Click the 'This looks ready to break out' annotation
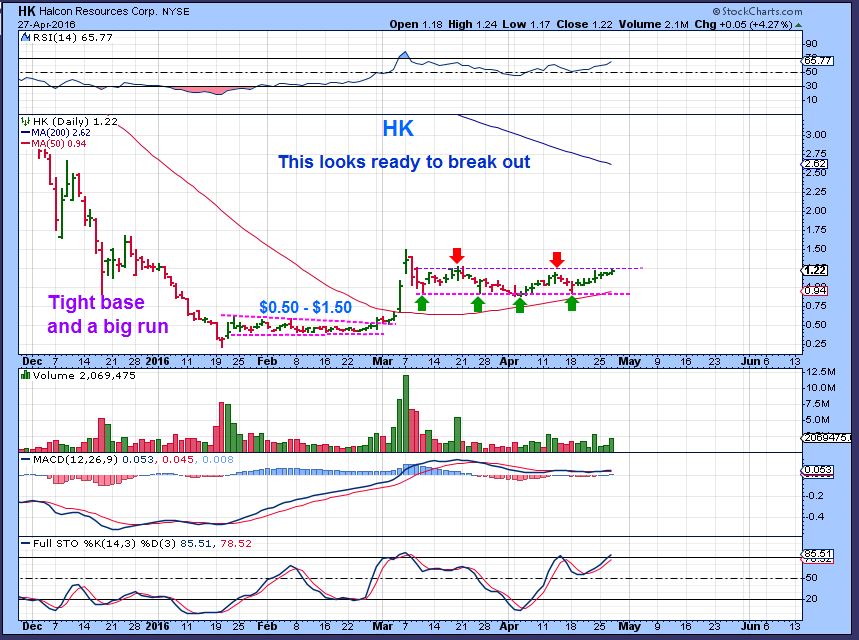The height and width of the screenshot is (640, 859). [x=404, y=162]
